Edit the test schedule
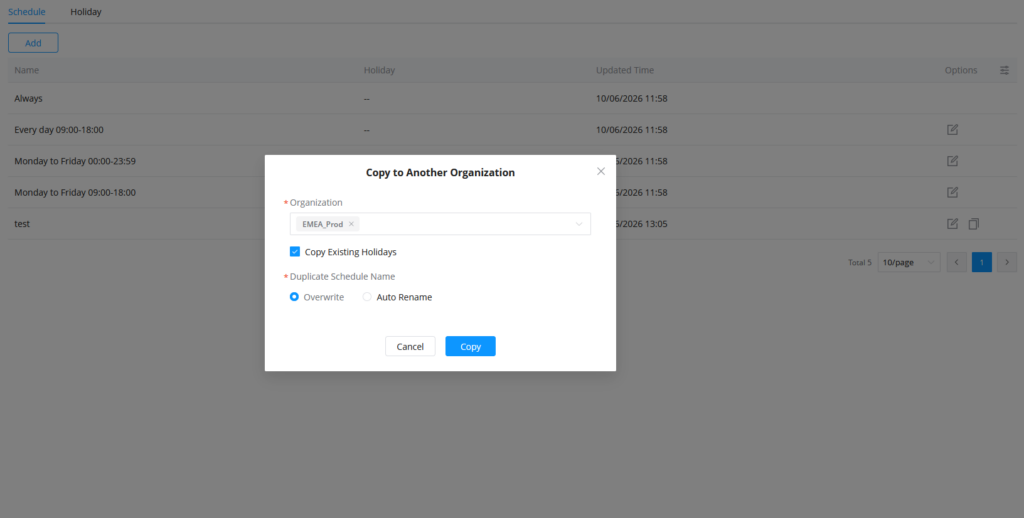This screenshot has height=518, width=1024. tap(952, 223)
